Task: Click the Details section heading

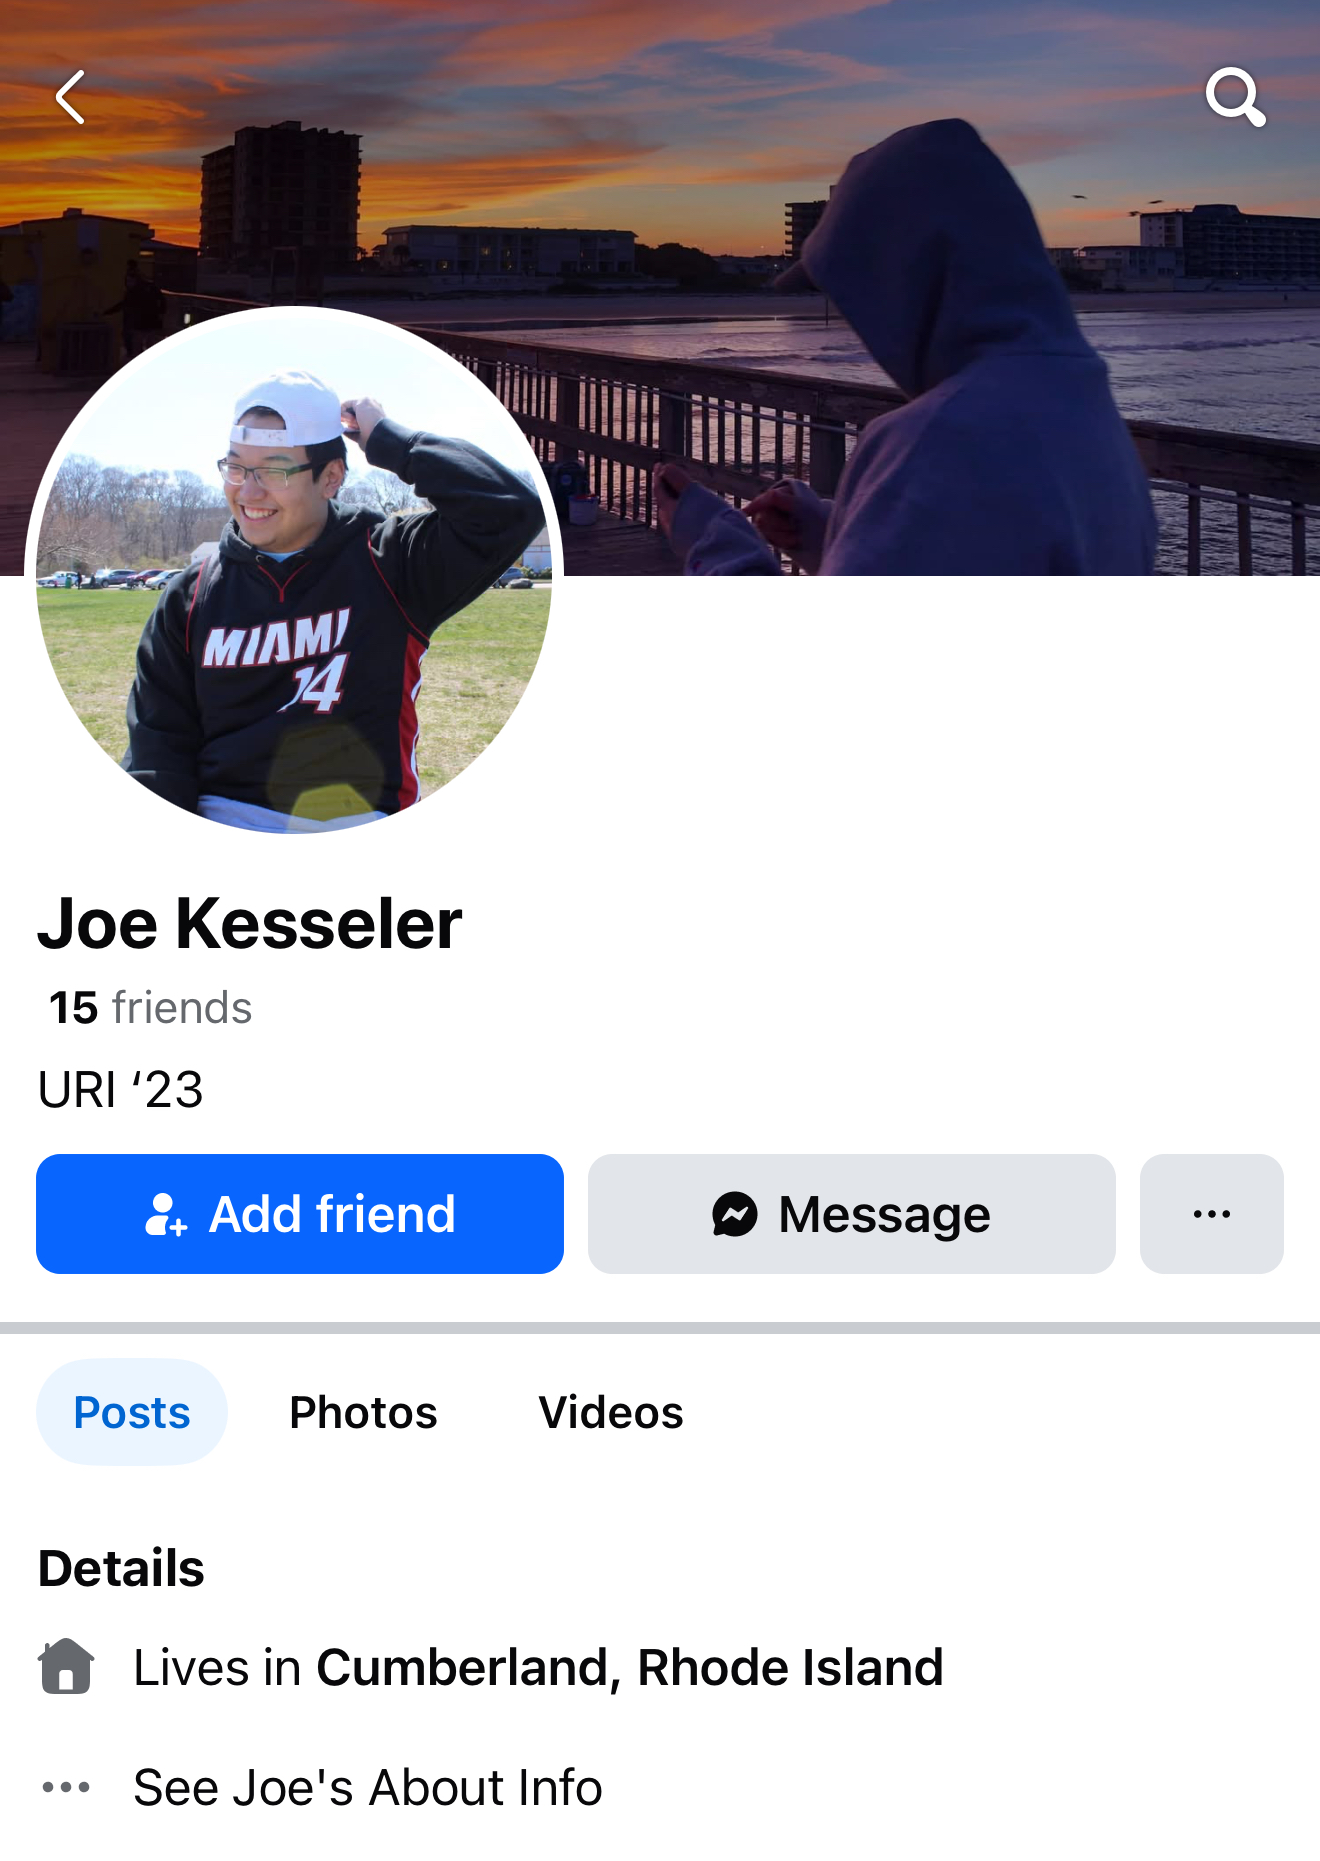Action: pyautogui.click(x=121, y=1567)
